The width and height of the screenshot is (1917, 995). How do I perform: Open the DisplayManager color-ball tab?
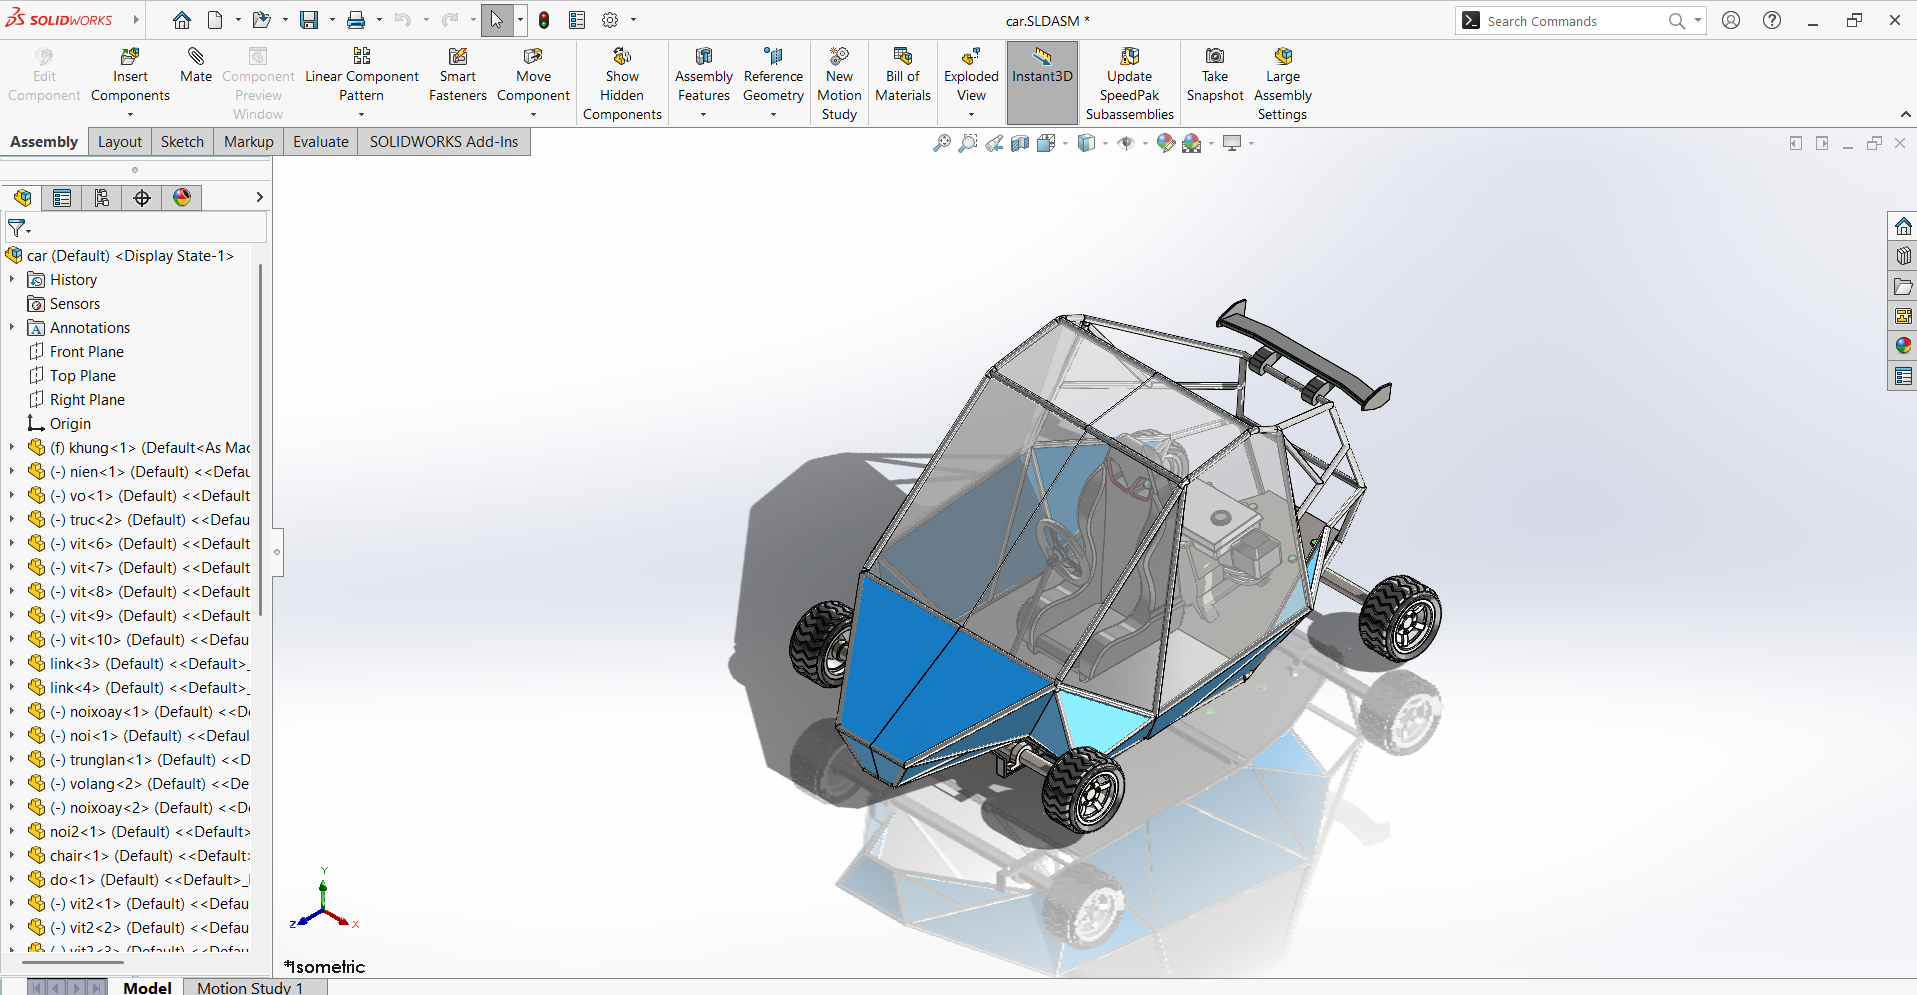tap(182, 198)
